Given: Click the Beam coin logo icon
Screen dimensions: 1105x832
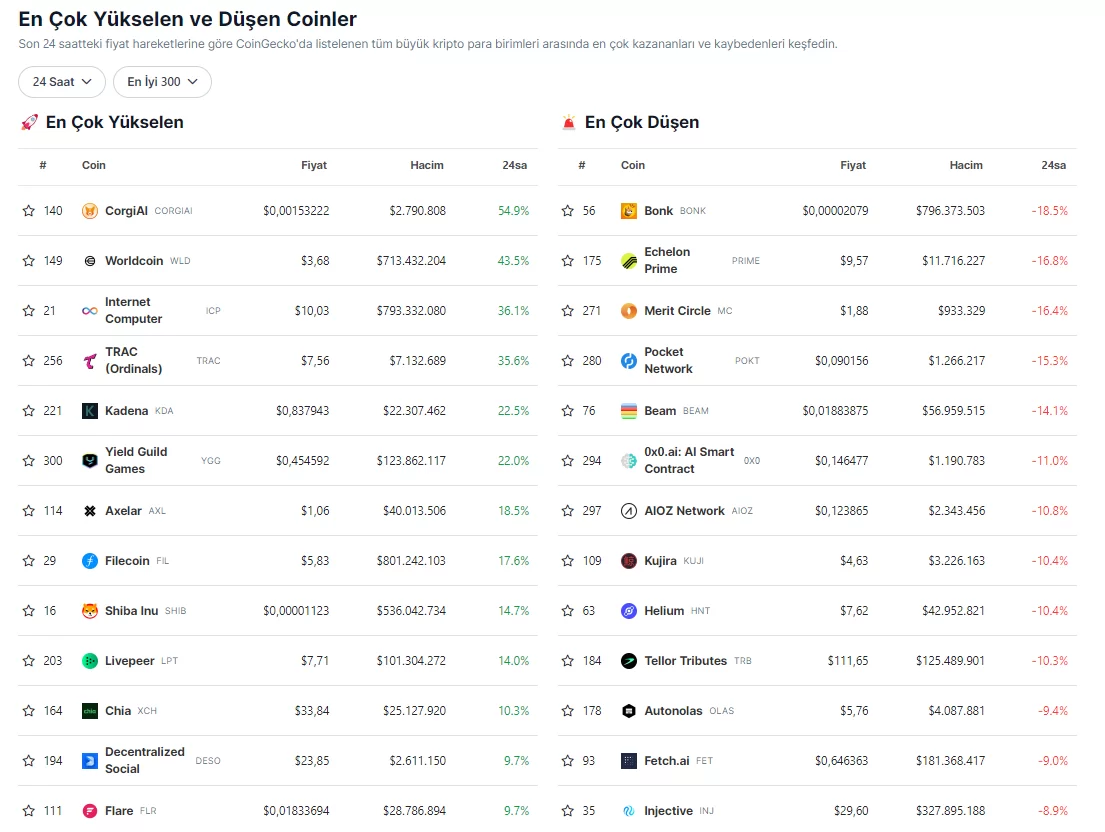Looking at the screenshot, I should coord(629,411).
